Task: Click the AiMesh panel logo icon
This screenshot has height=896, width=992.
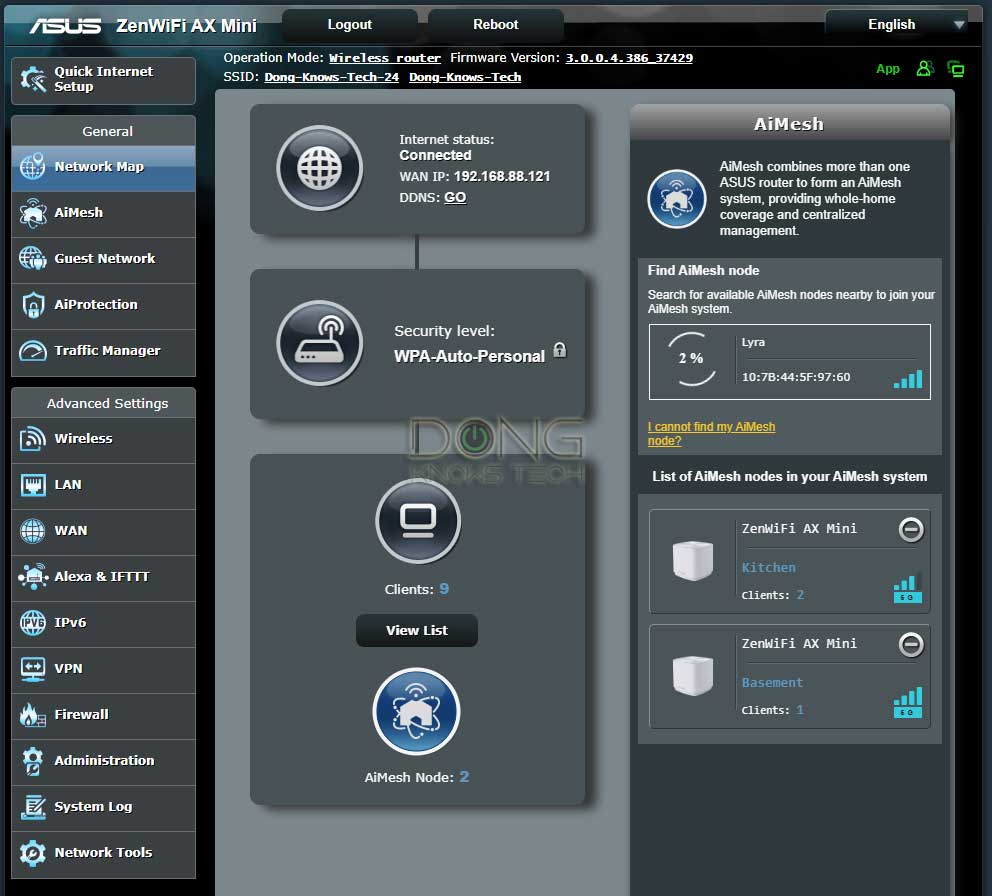Action: click(x=676, y=199)
